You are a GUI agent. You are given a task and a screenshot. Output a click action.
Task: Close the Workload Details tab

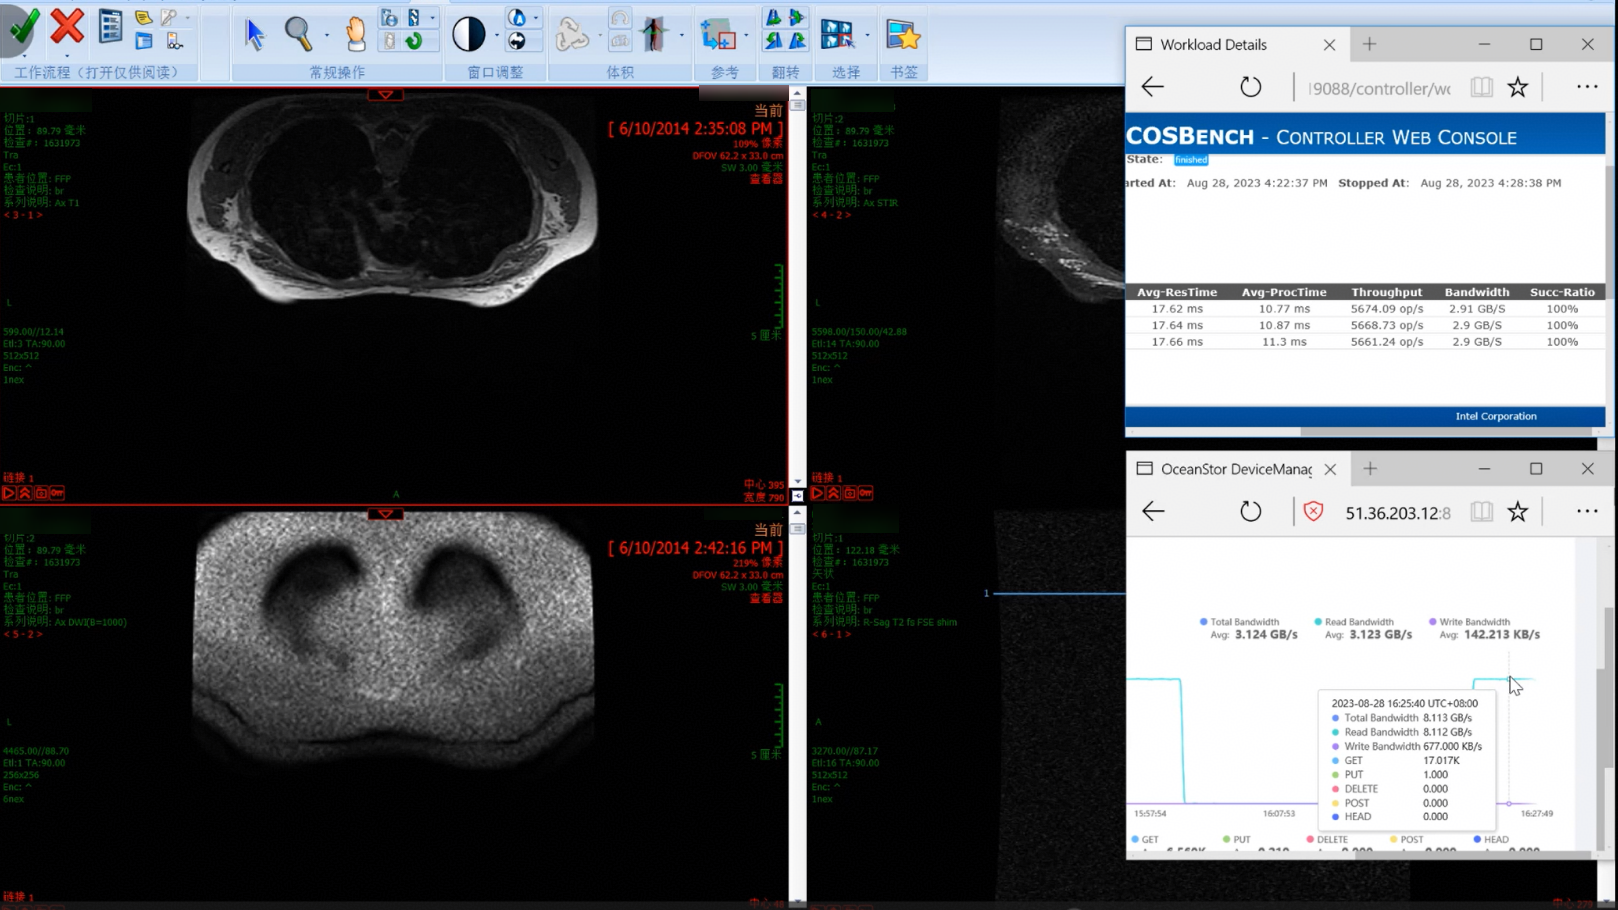point(1329,45)
